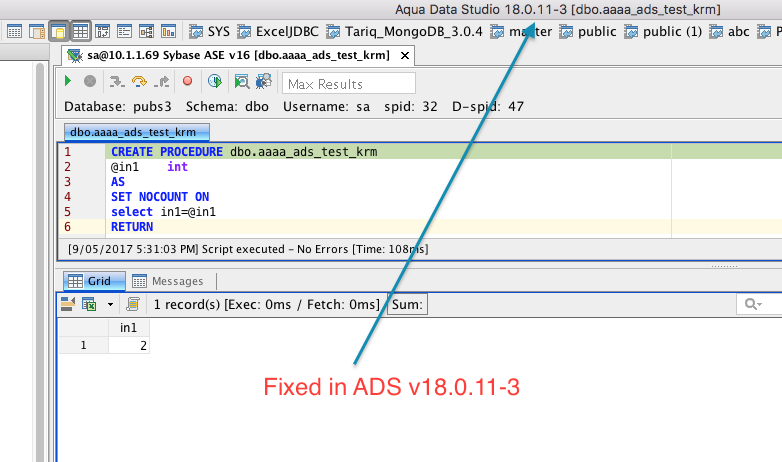Image resolution: width=782 pixels, height=462 pixels.
Task: Click the second layout icon with side panel
Action: (x=36, y=32)
